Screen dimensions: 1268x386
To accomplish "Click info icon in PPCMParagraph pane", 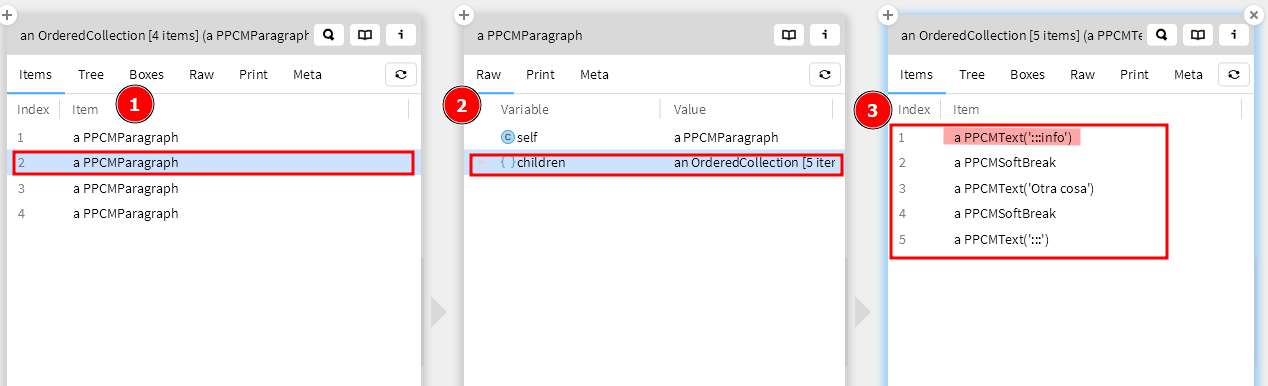I will 825,35.
